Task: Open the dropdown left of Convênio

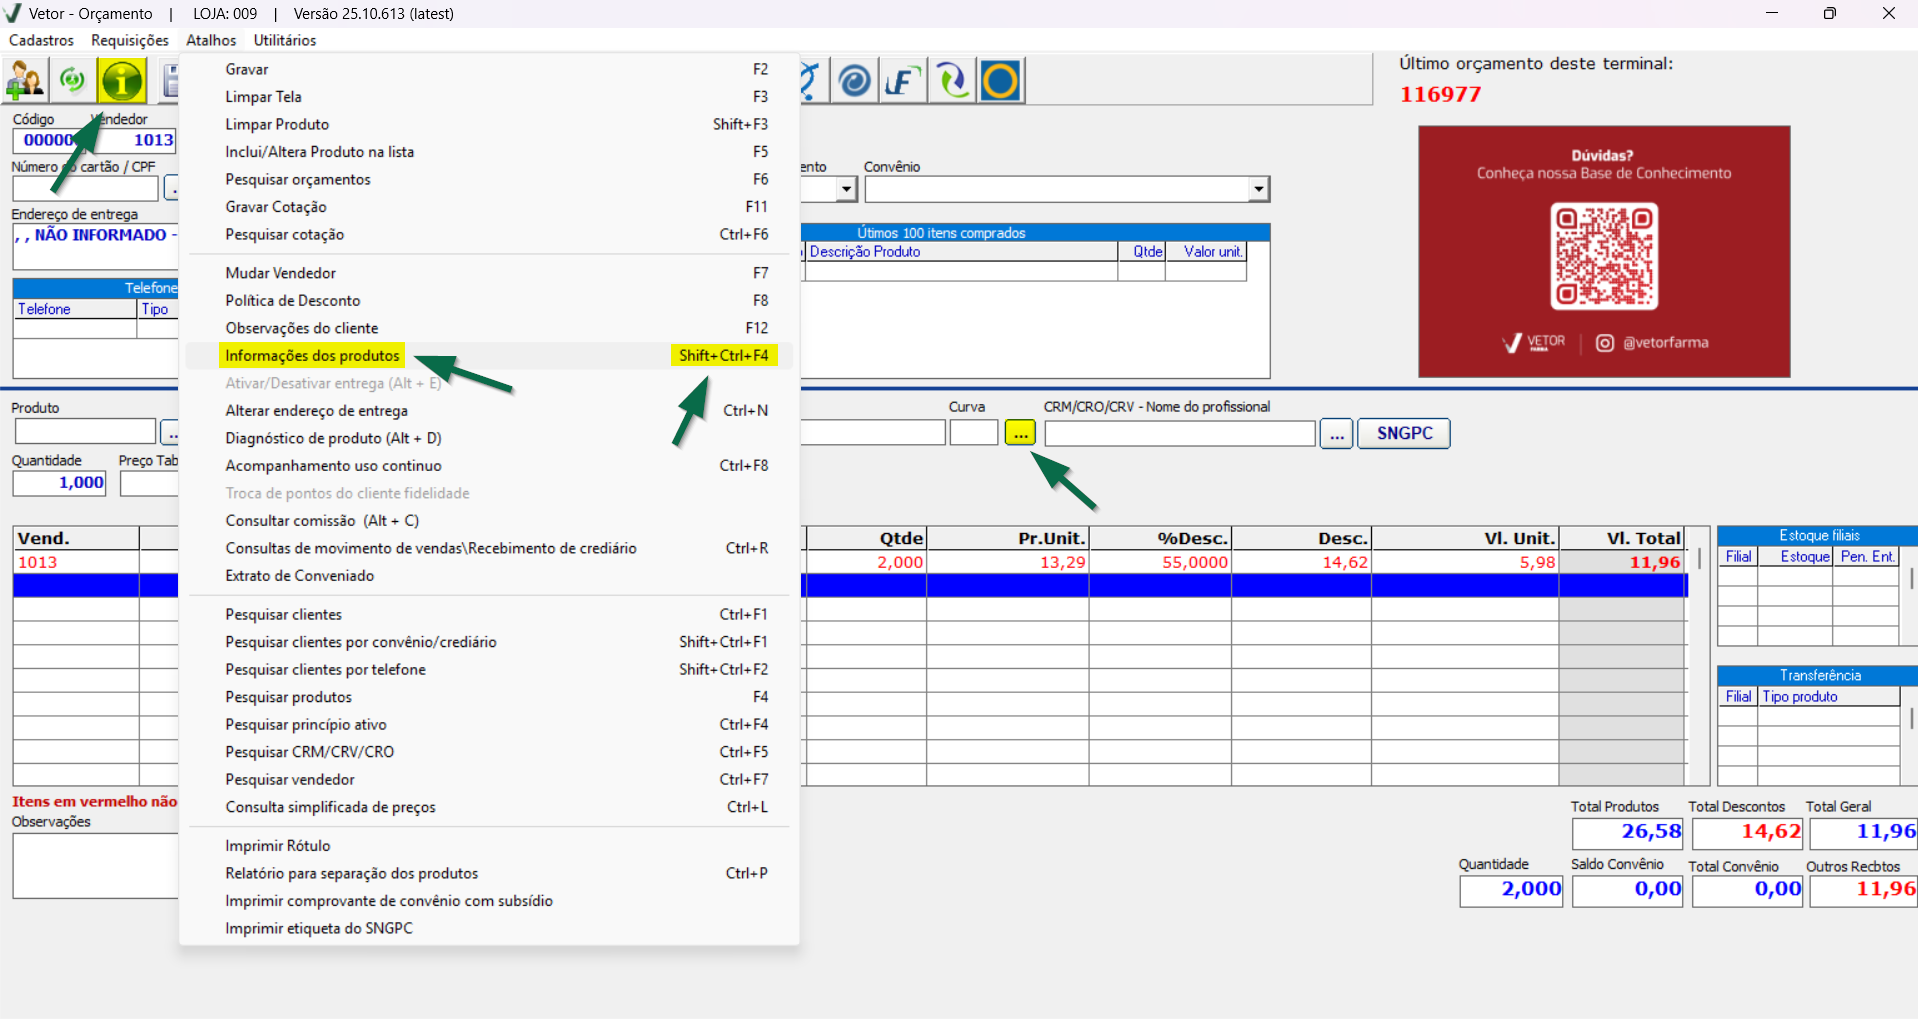Action: point(846,189)
